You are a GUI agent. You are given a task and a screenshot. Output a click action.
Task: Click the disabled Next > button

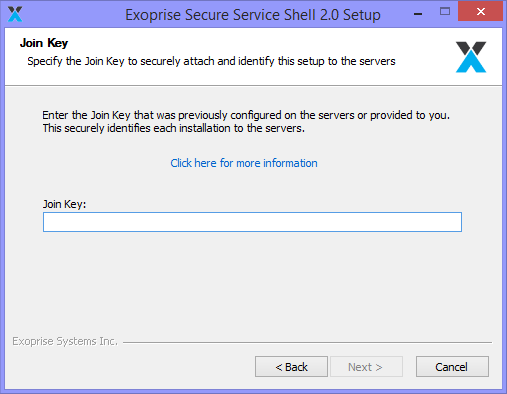pos(366,367)
